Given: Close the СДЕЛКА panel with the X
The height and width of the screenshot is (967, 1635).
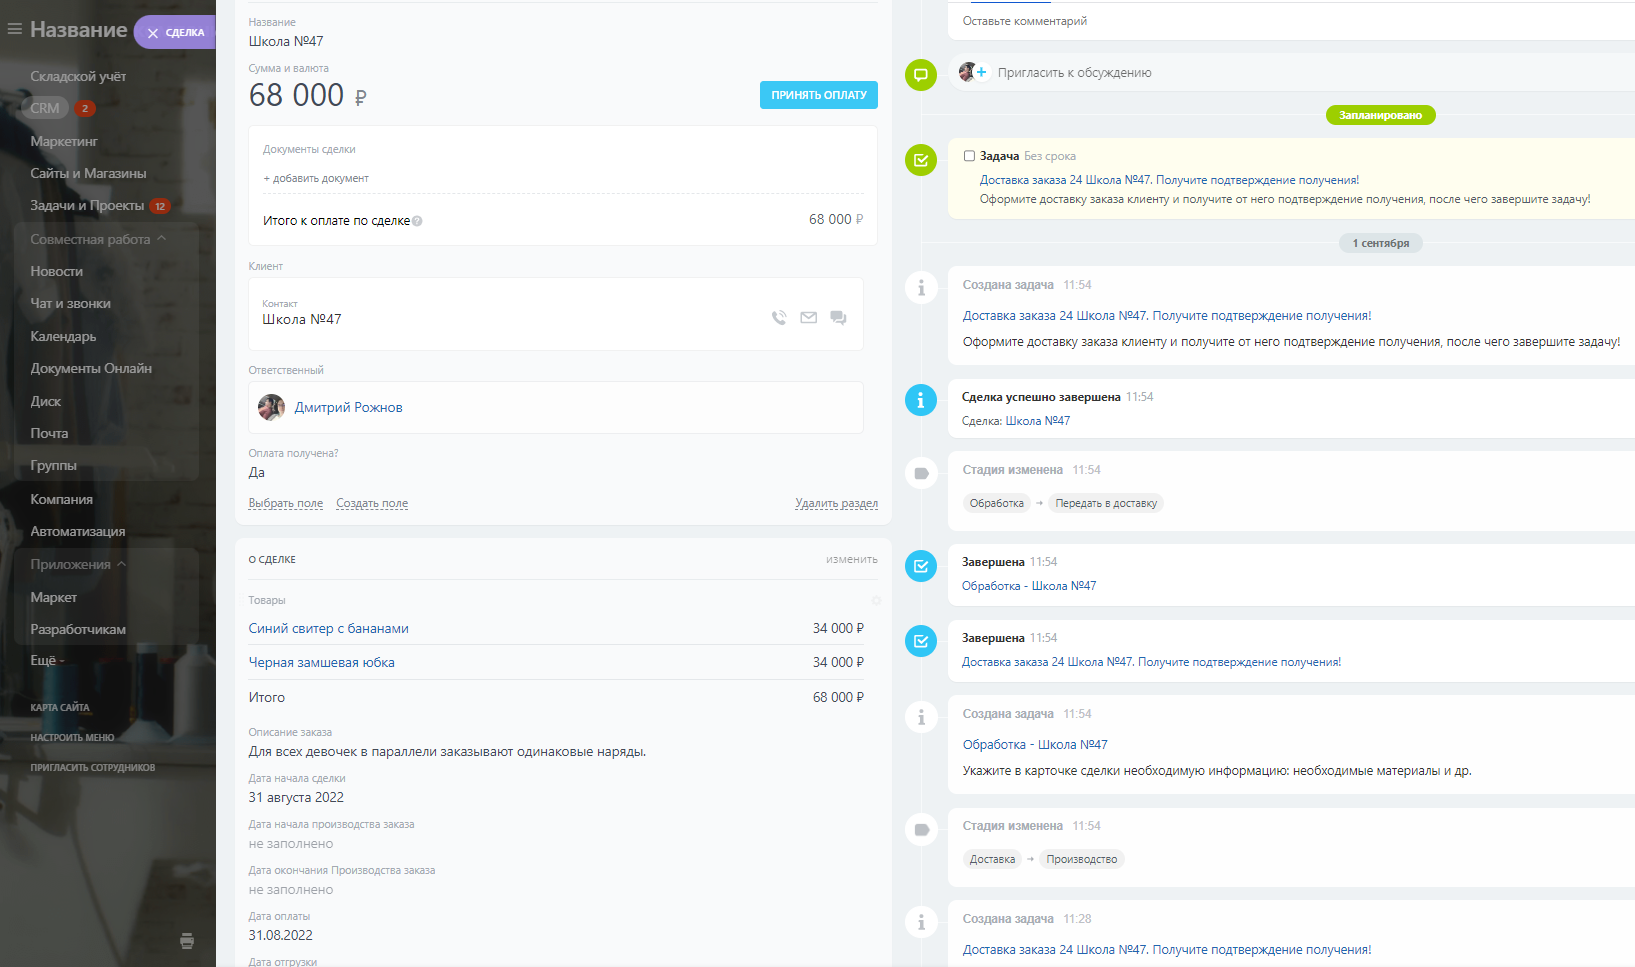Looking at the screenshot, I should [153, 33].
